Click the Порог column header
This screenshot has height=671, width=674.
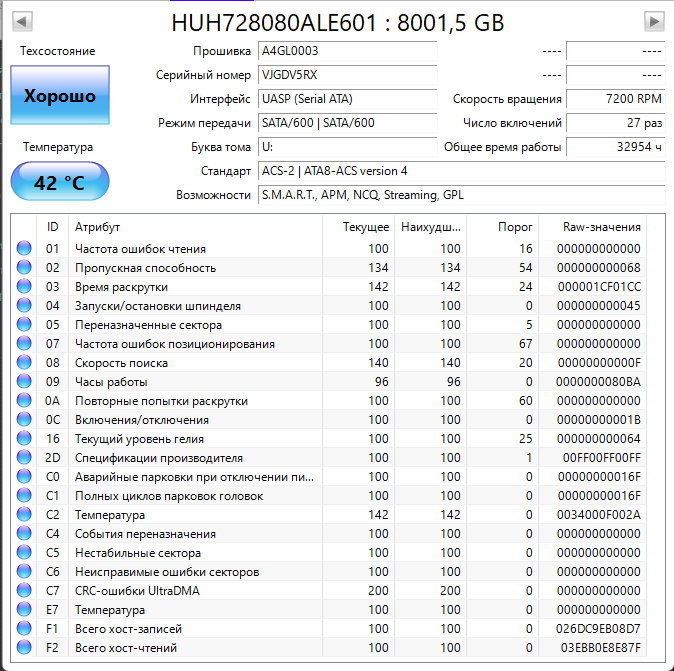coord(502,227)
